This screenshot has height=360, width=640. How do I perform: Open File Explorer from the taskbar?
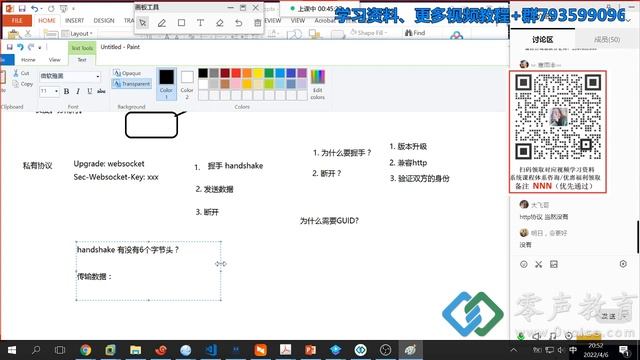135,350
